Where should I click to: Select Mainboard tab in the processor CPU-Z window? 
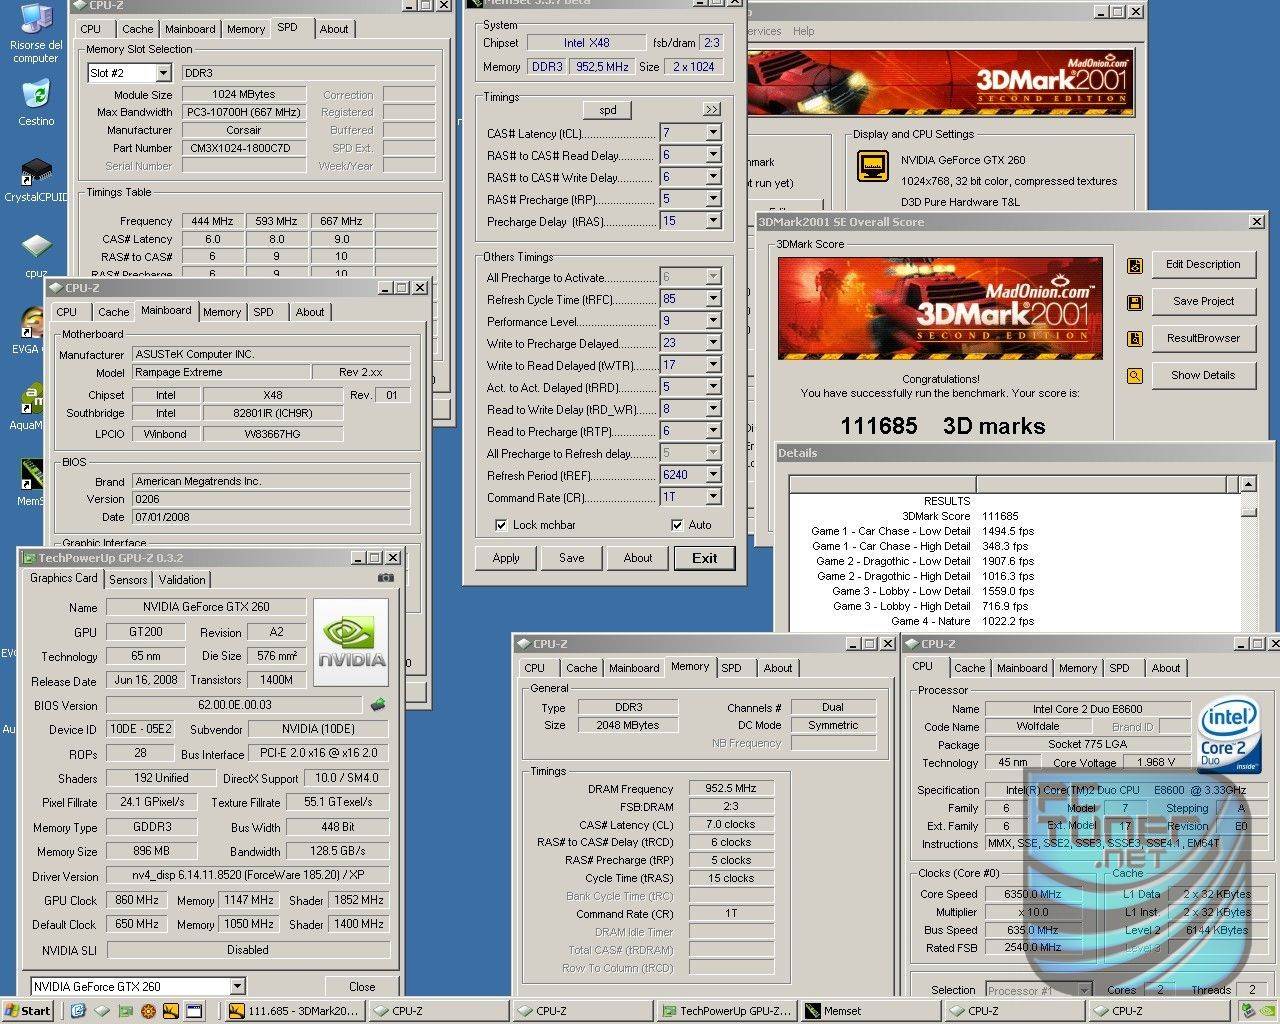[x=1022, y=668]
